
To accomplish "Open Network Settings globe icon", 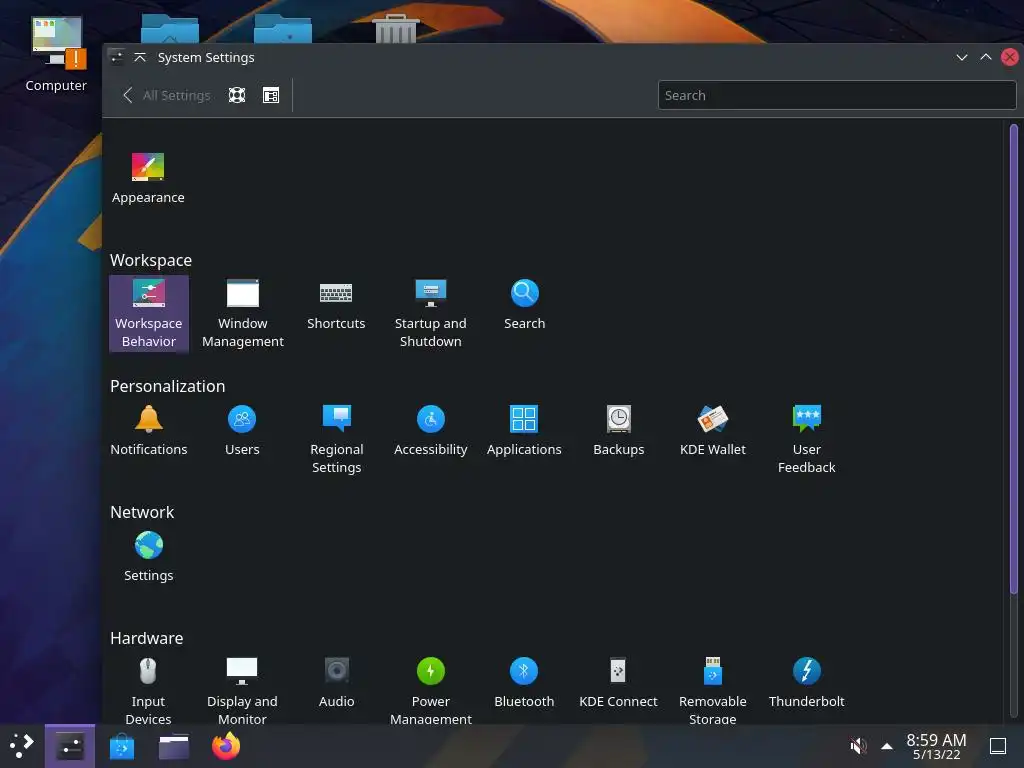I will 149,545.
